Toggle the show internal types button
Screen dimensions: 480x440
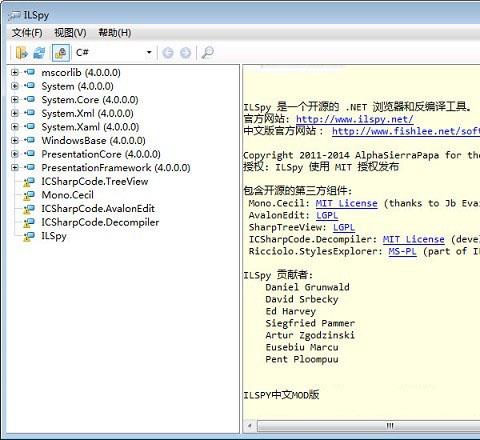(61, 53)
